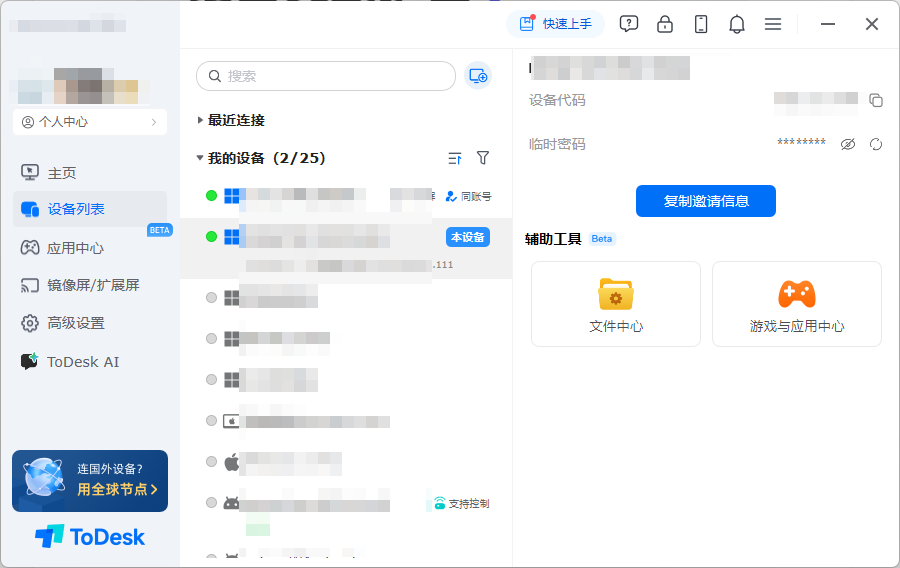The height and width of the screenshot is (568, 900).
Task: Focus the 搜索 device search field
Action: tap(326, 76)
